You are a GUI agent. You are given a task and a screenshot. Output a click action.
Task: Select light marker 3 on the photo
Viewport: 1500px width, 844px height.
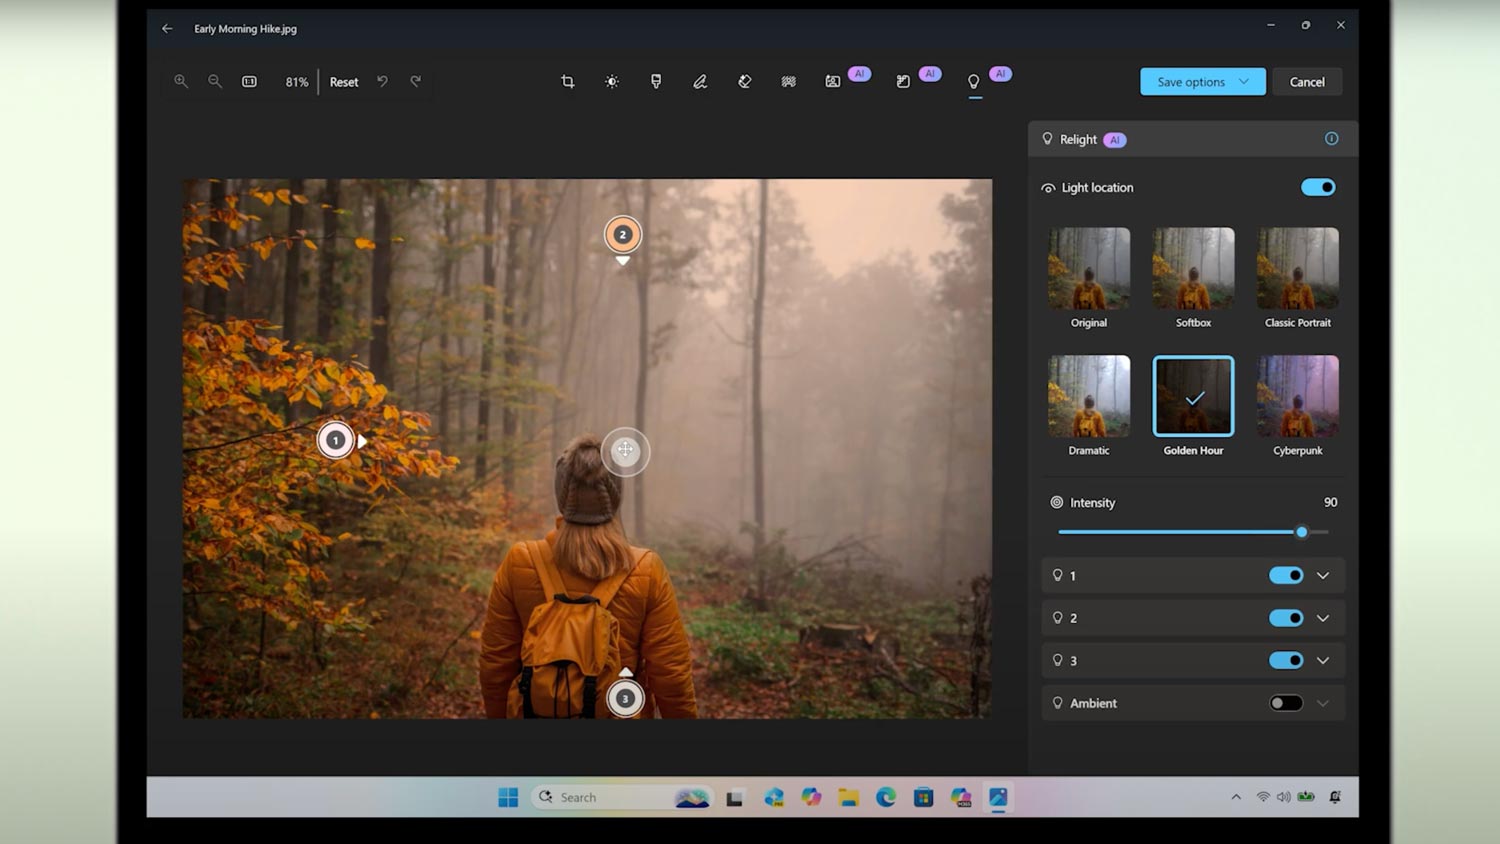(626, 698)
